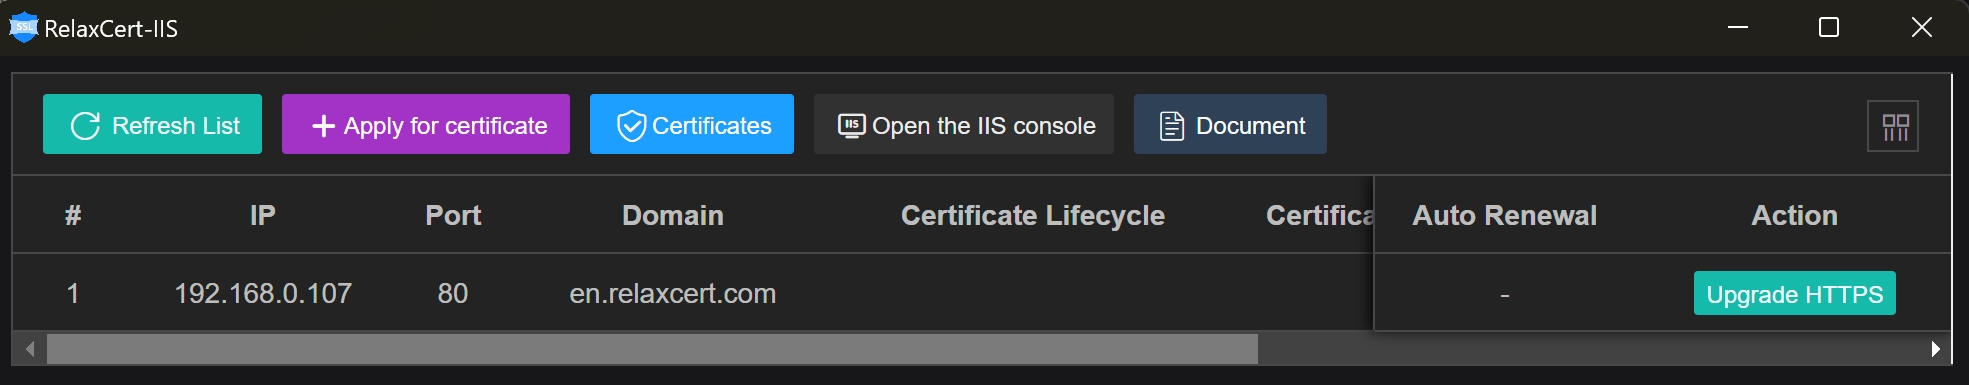
Task: Click the IIS monitor icon
Action: tap(851, 126)
